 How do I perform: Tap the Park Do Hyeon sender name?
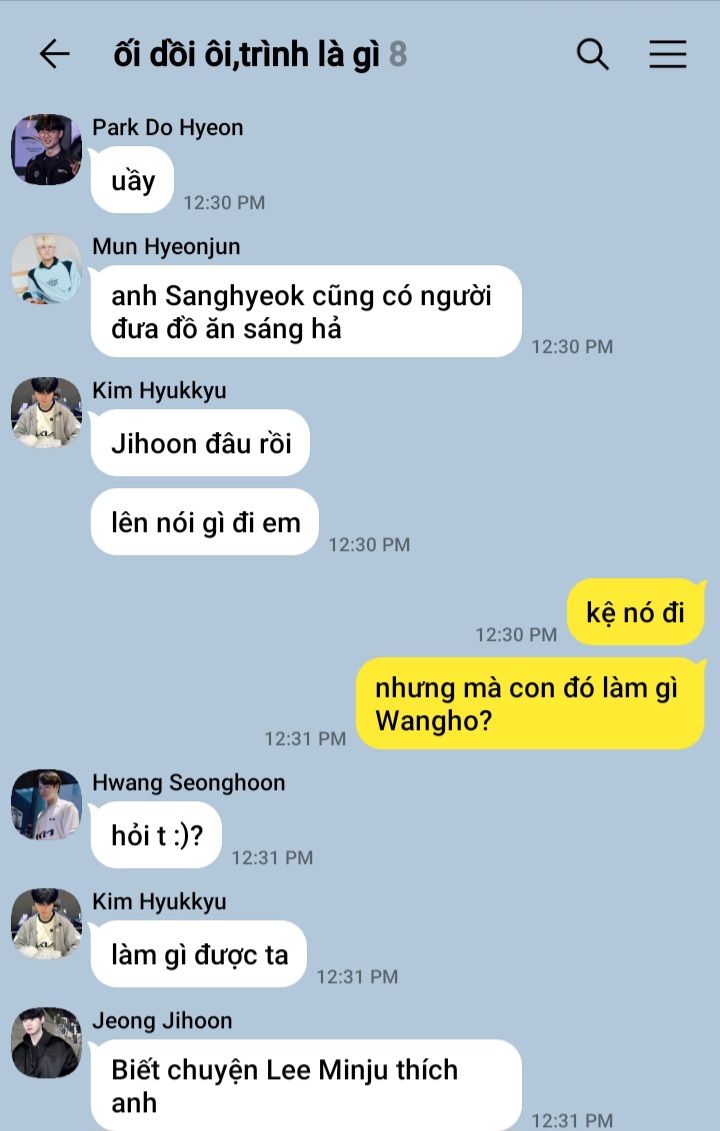(x=167, y=128)
